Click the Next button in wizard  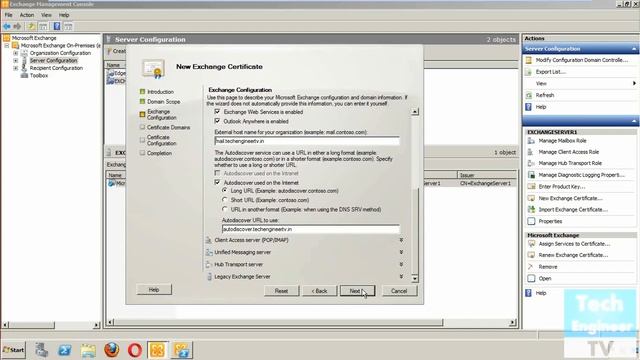[x=358, y=291]
